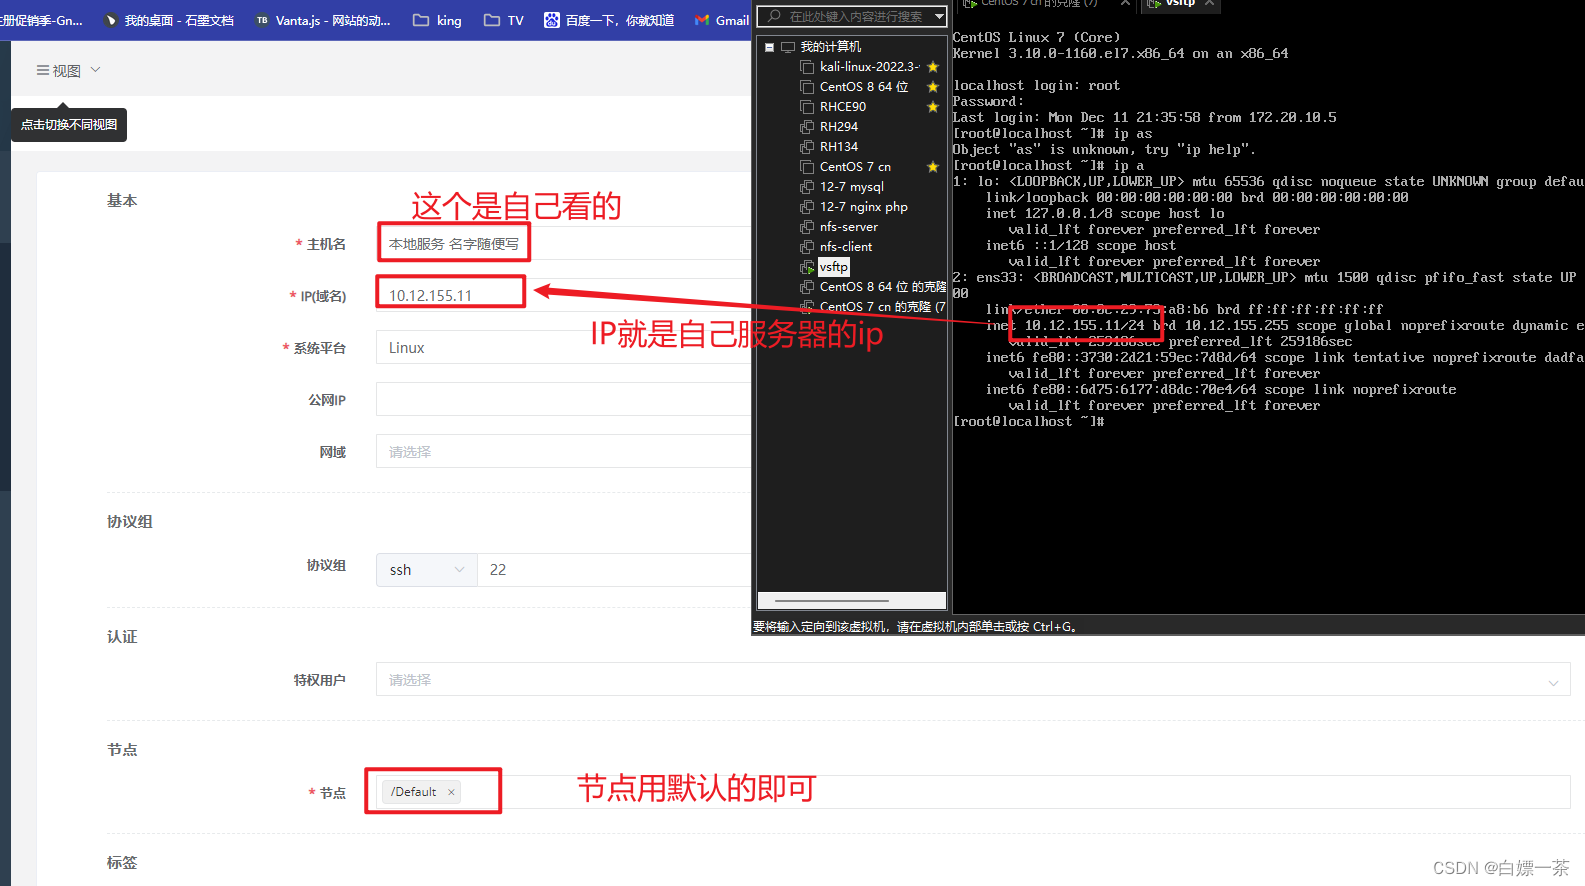Screen dimensions: 1585x886
Task: Select the RH134 virtual machine
Action: [x=839, y=147]
